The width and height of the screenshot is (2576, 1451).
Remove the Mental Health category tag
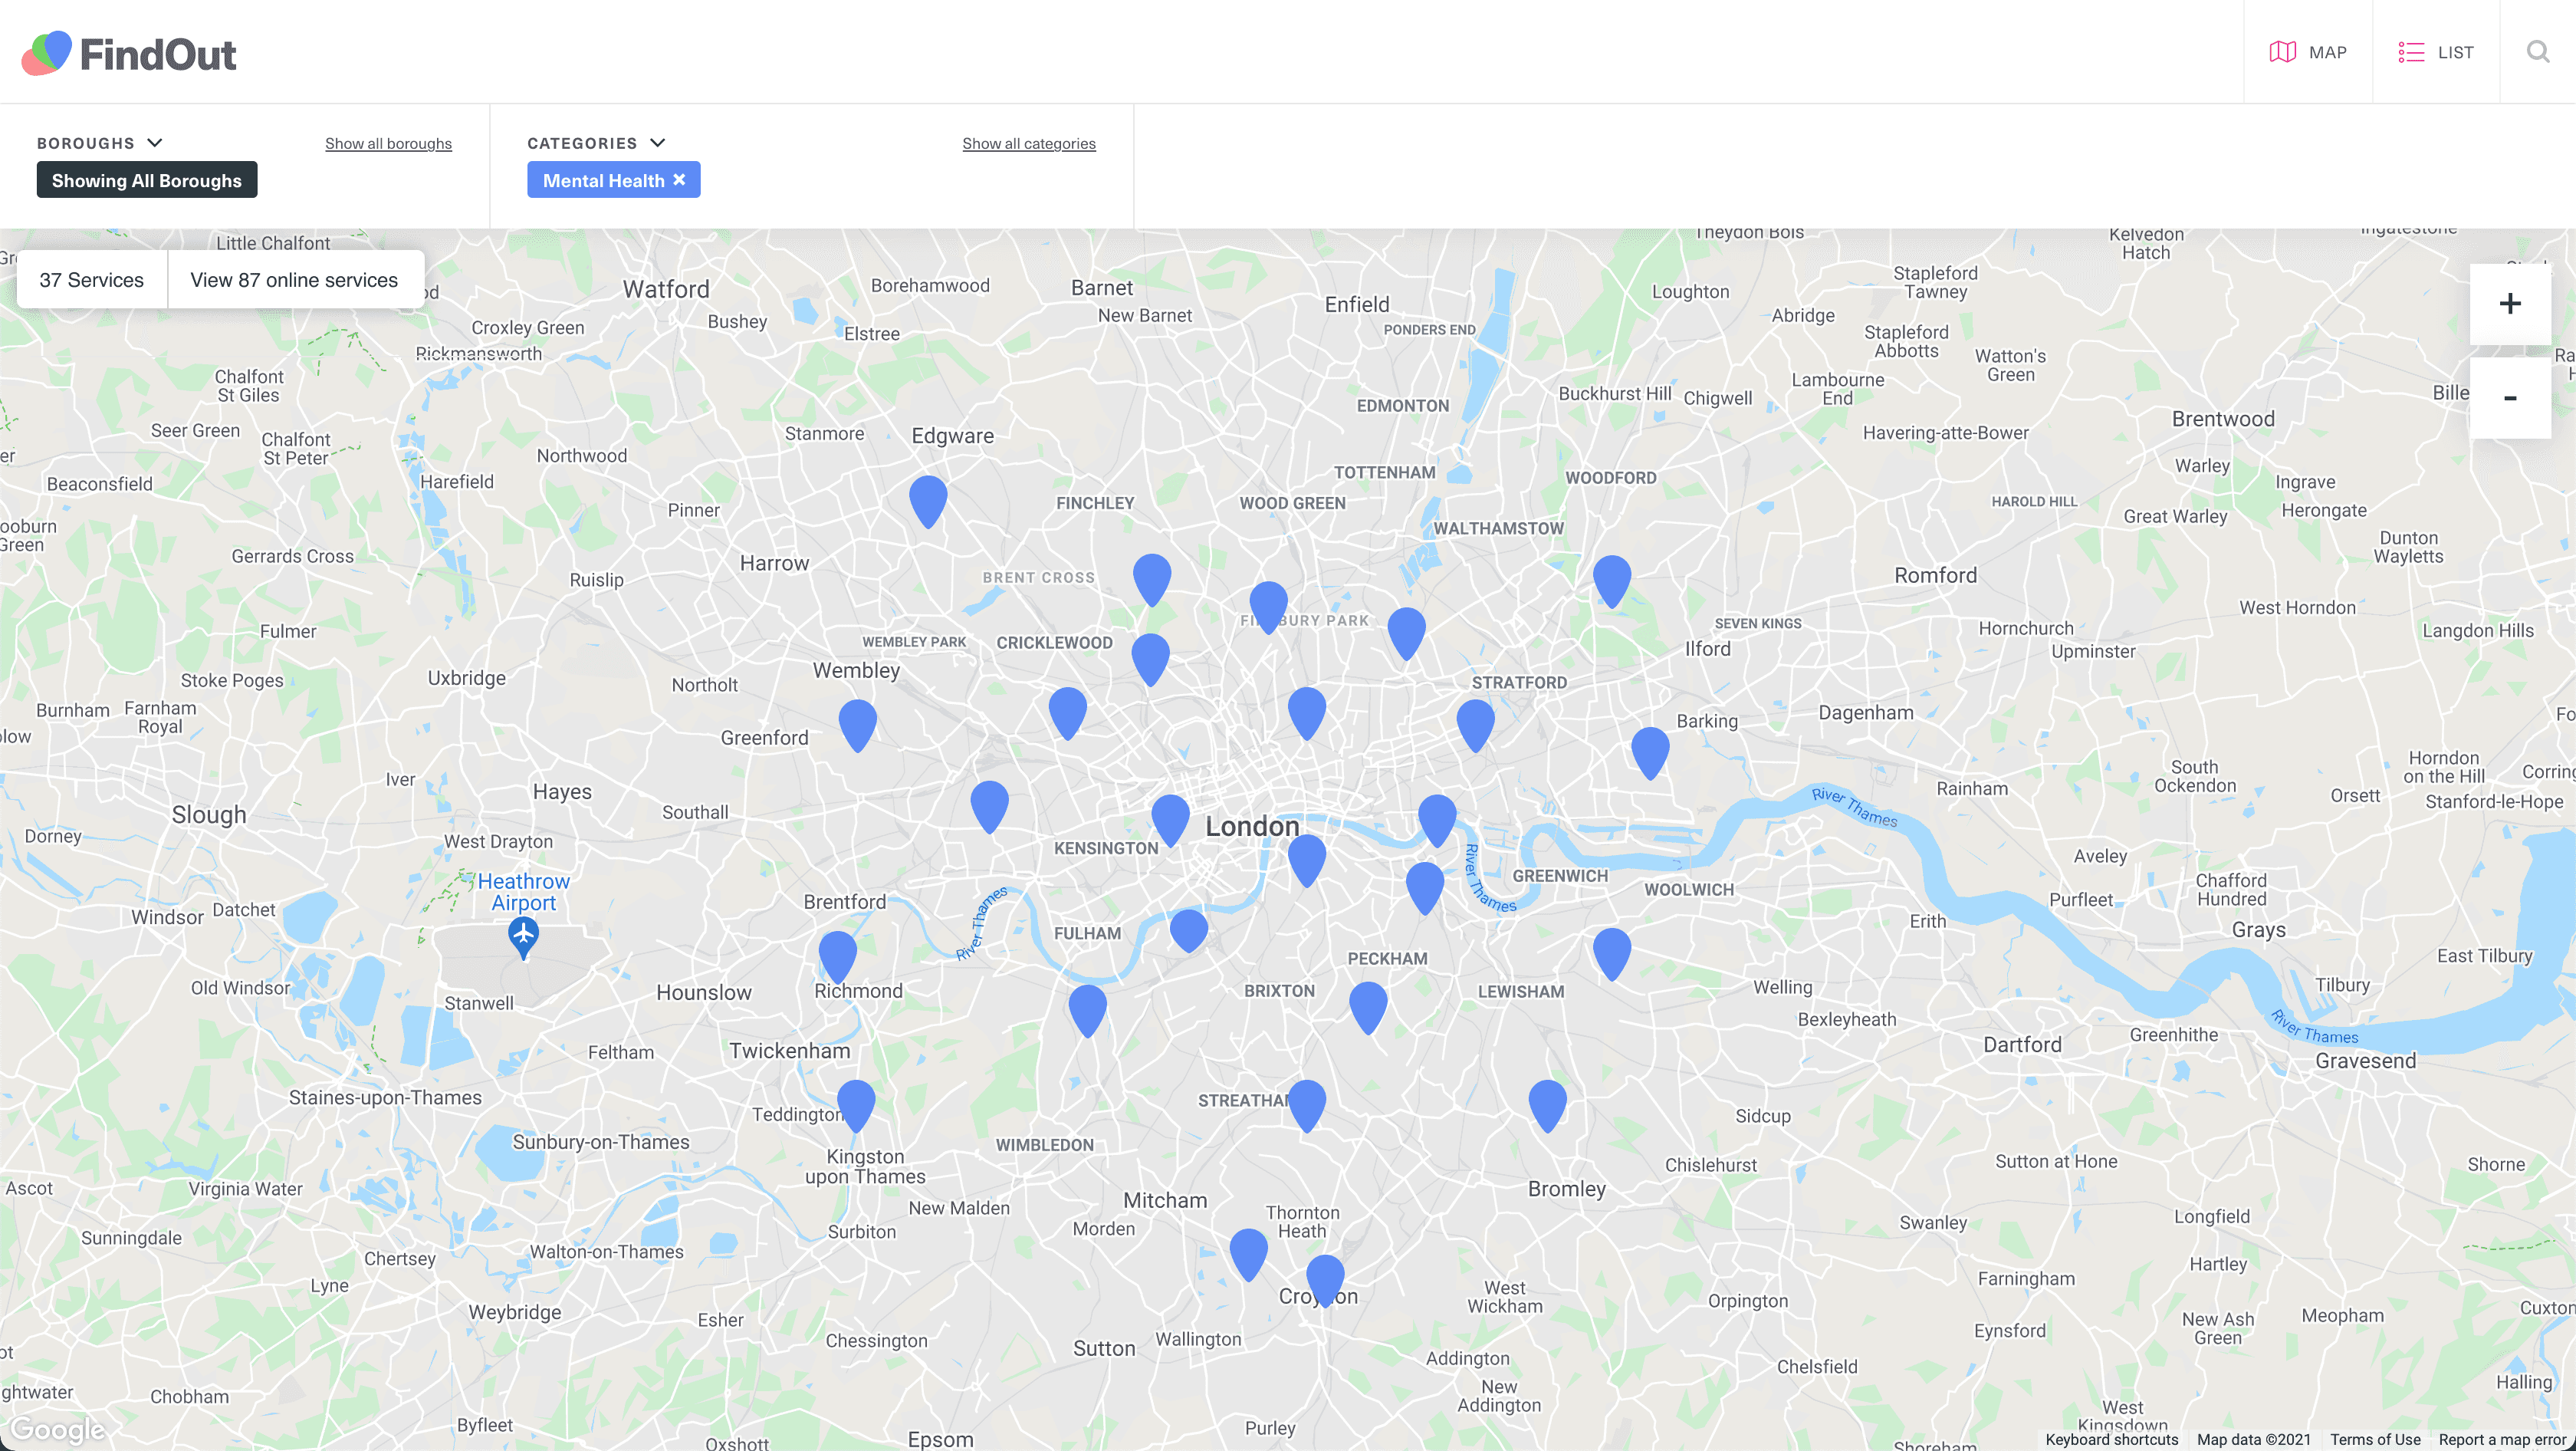(x=681, y=179)
